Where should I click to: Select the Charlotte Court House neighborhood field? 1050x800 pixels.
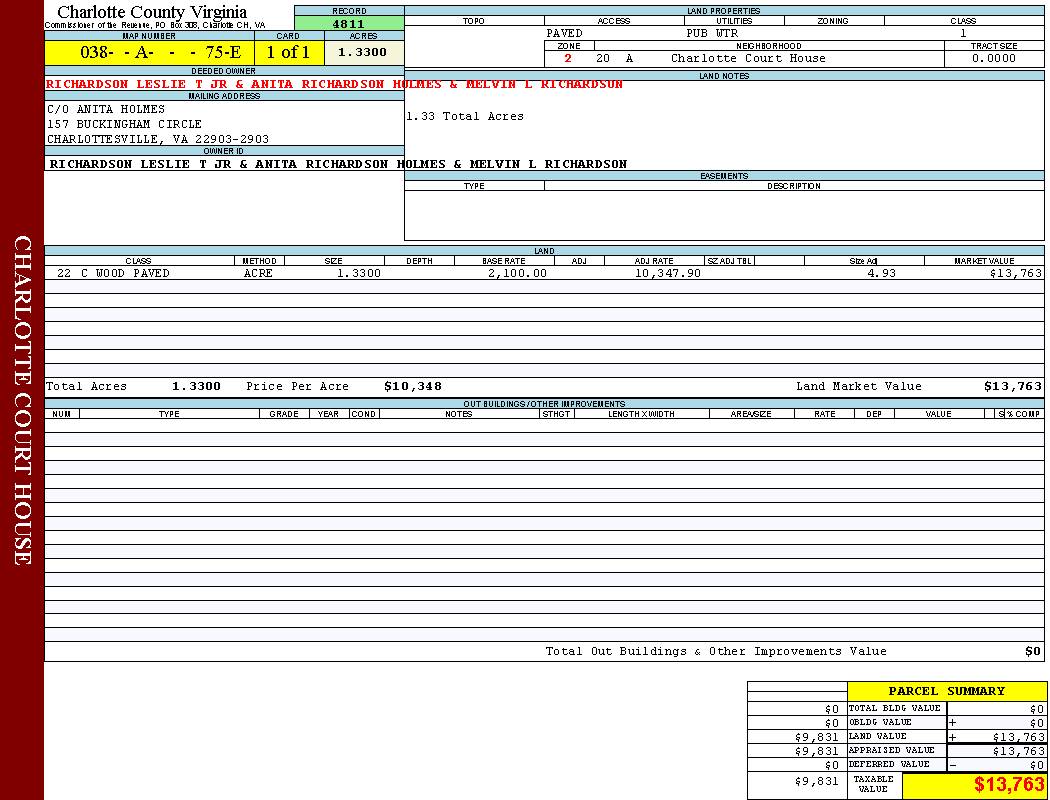point(748,58)
